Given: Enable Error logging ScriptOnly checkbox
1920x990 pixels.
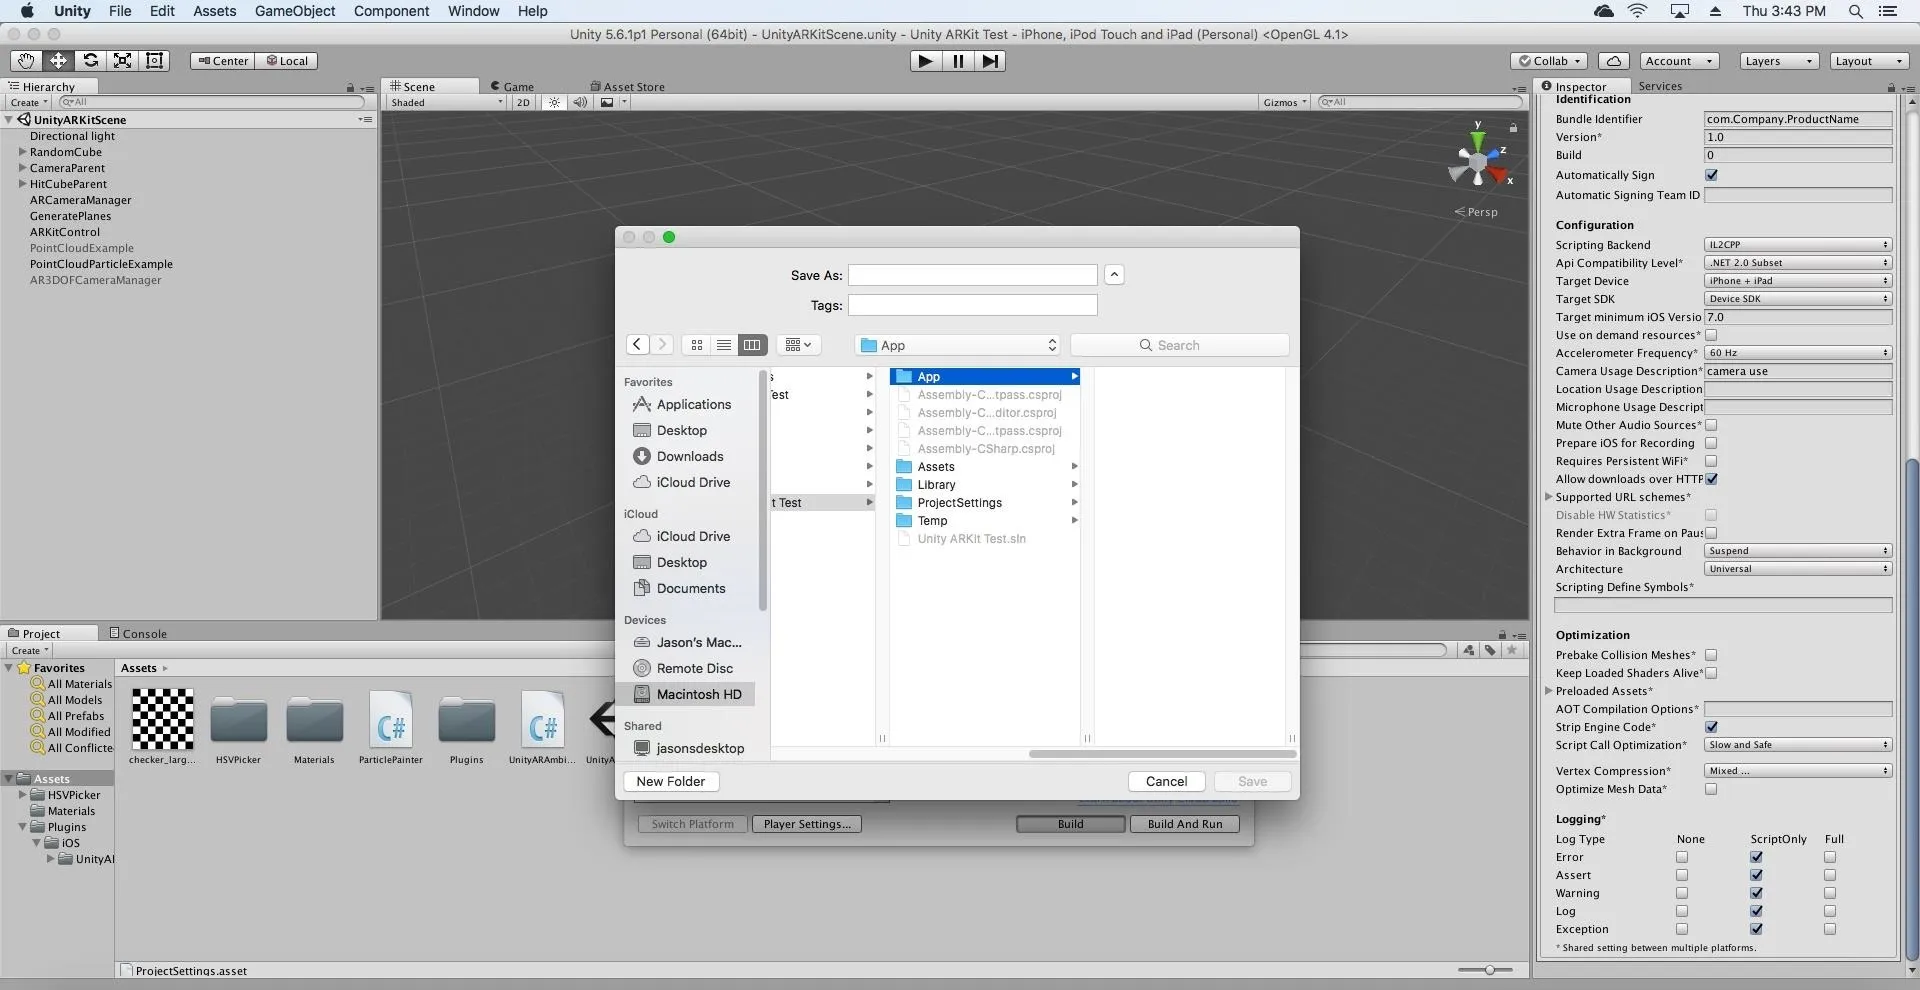Looking at the screenshot, I should (1756, 857).
